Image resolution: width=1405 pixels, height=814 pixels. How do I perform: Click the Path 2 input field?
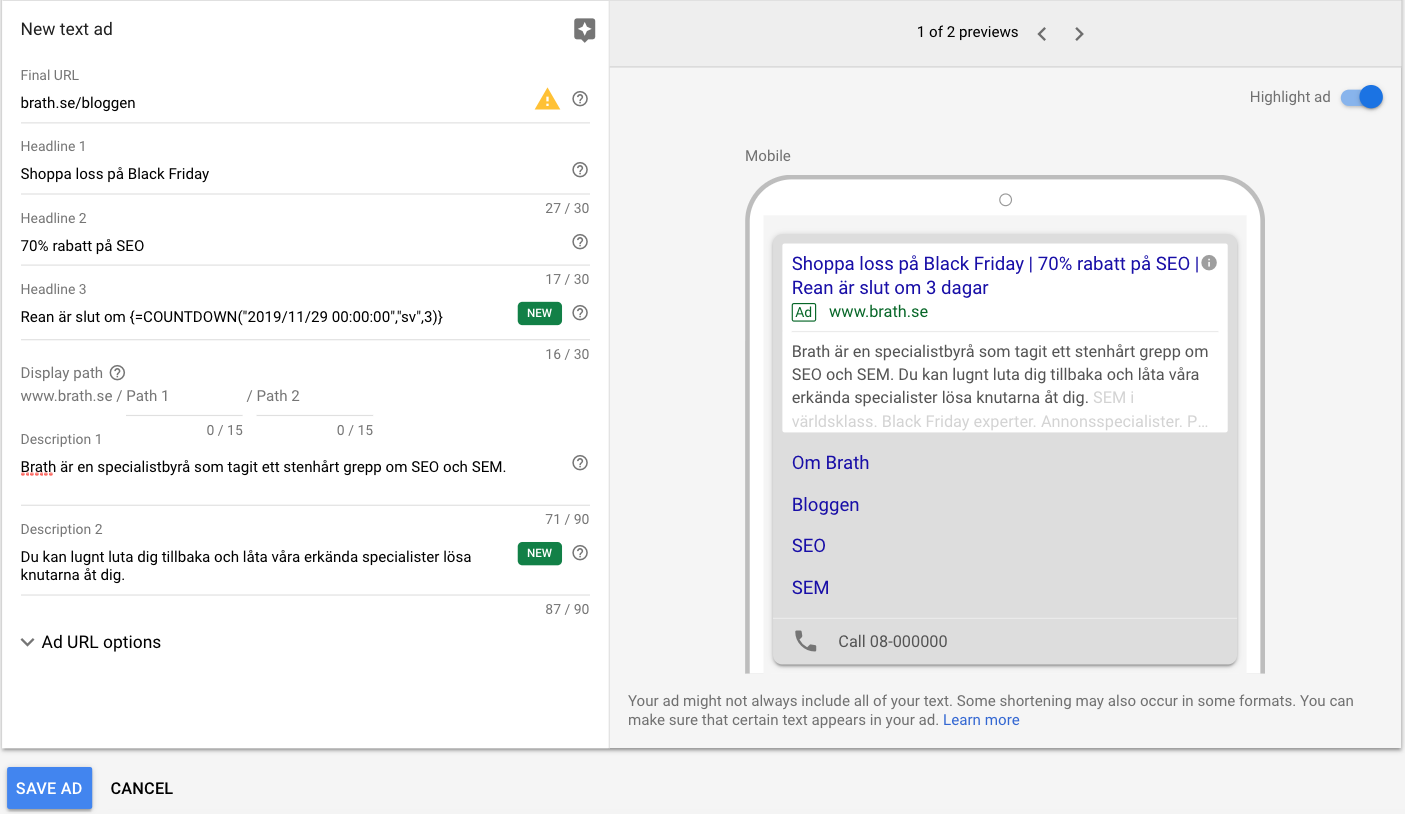click(x=314, y=397)
